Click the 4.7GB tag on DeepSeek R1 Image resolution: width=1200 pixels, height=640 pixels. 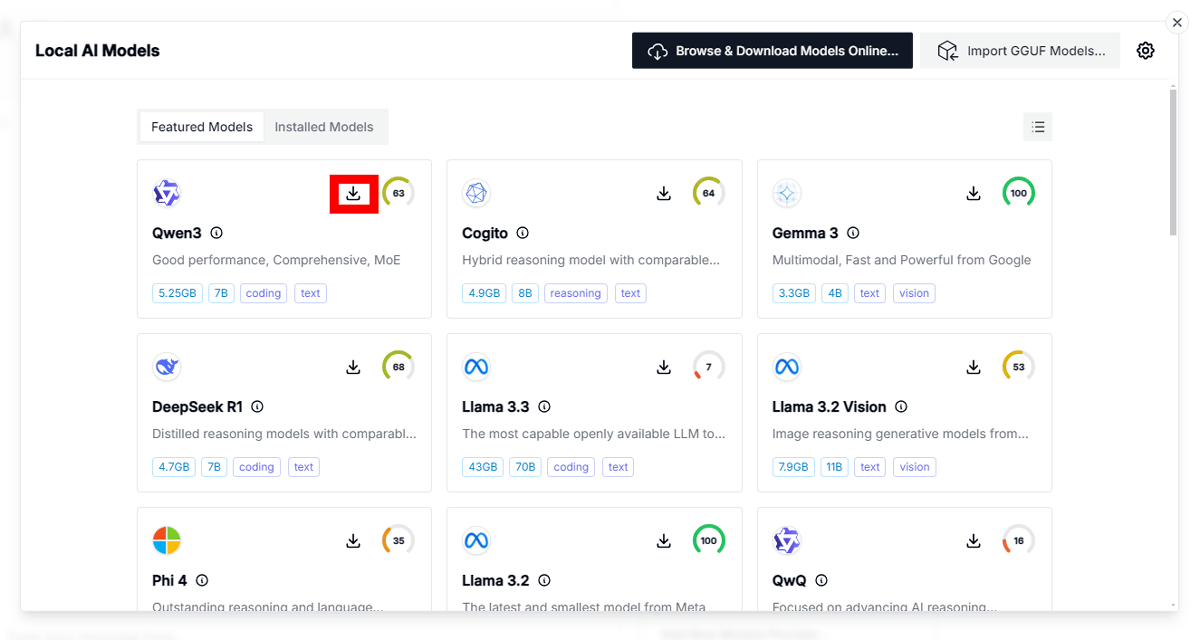click(173, 467)
